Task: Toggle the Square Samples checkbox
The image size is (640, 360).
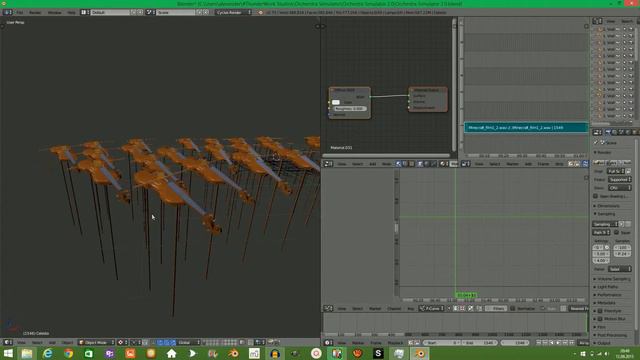Action: click(x=616, y=232)
